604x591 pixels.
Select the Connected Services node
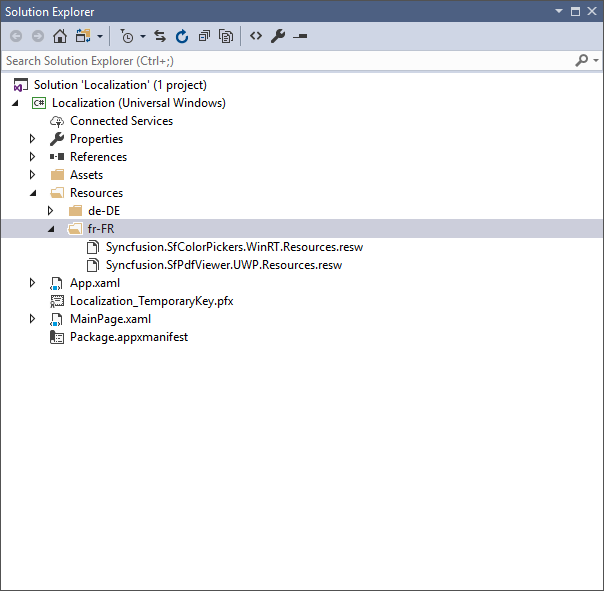point(121,121)
